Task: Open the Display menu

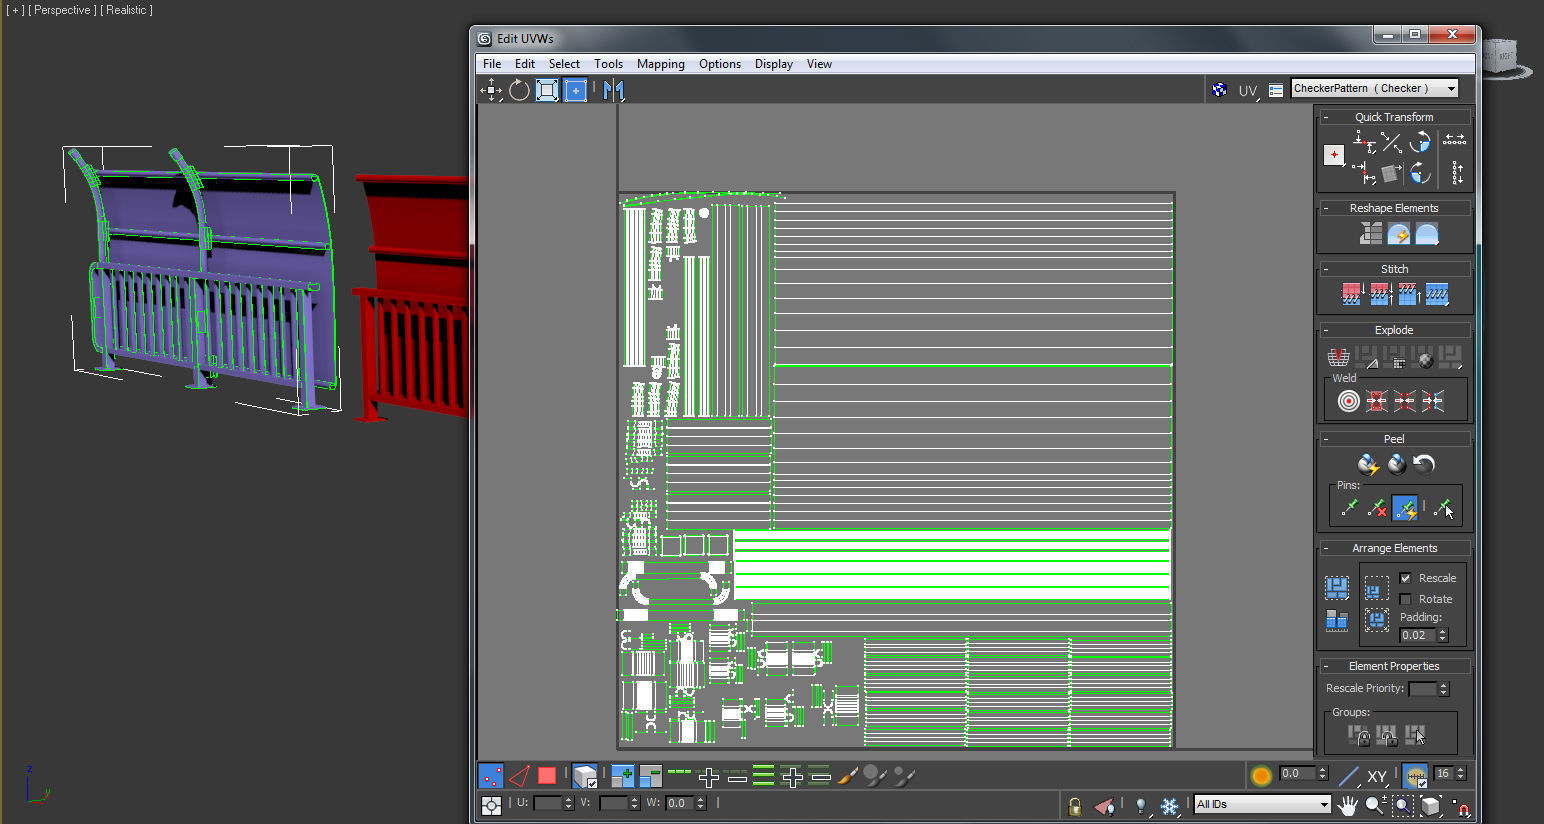Action: pyautogui.click(x=774, y=63)
